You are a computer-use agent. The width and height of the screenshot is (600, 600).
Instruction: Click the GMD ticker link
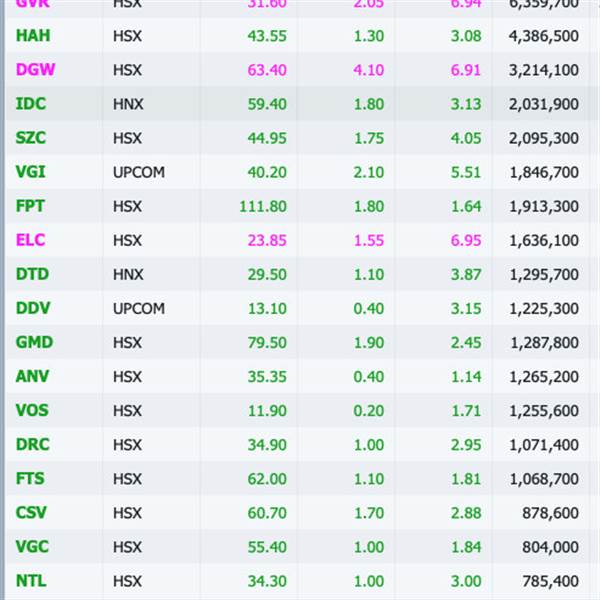(34, 342)
